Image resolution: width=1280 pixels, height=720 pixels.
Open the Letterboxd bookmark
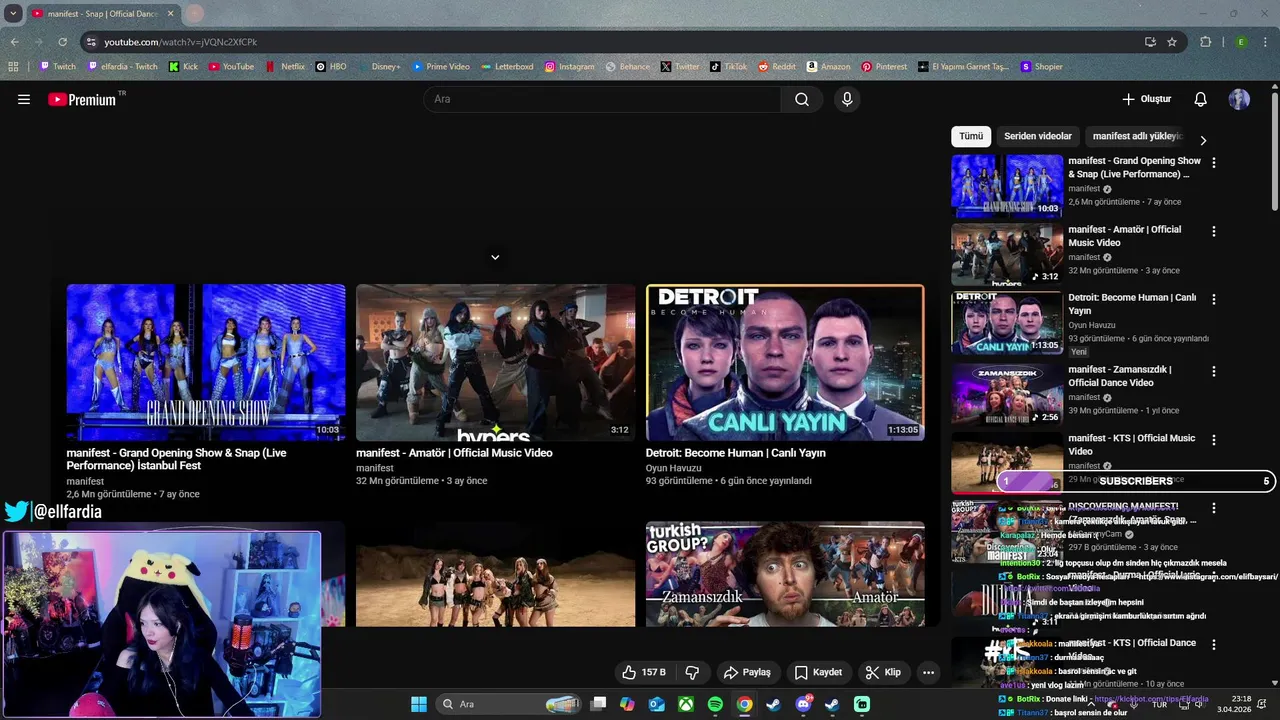pyautogui.click(x=507, y=67)
